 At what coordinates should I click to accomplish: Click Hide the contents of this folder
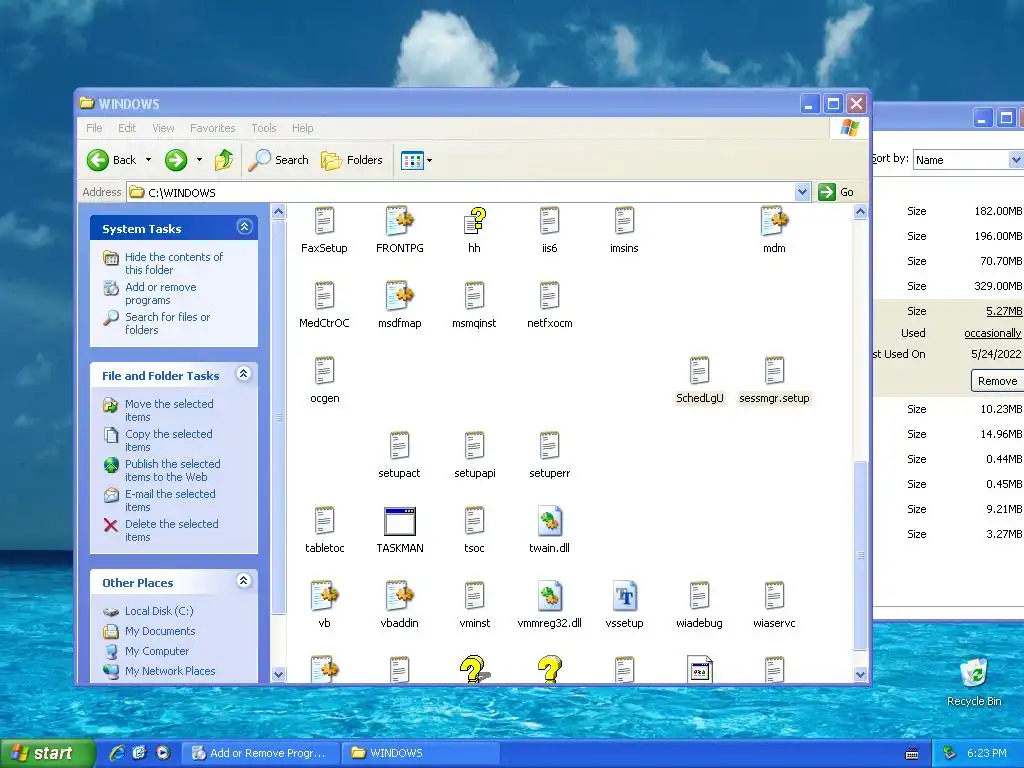point(174,263)
